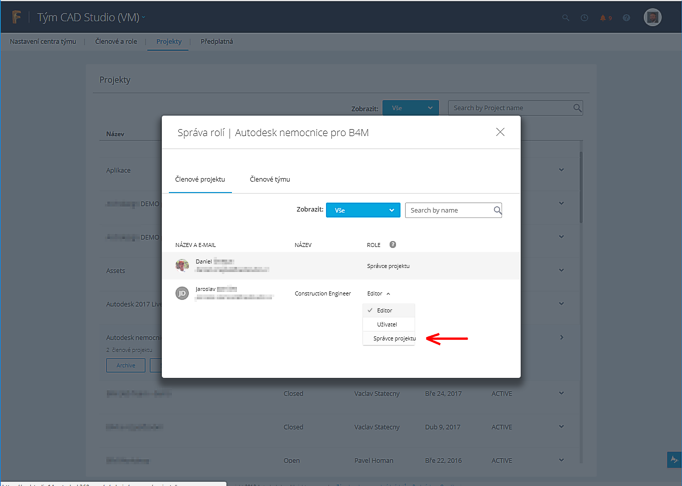Collapse Jaroslav's Editor role dropdown
This screenshot has width=682, height=486.
pos(378,293)
